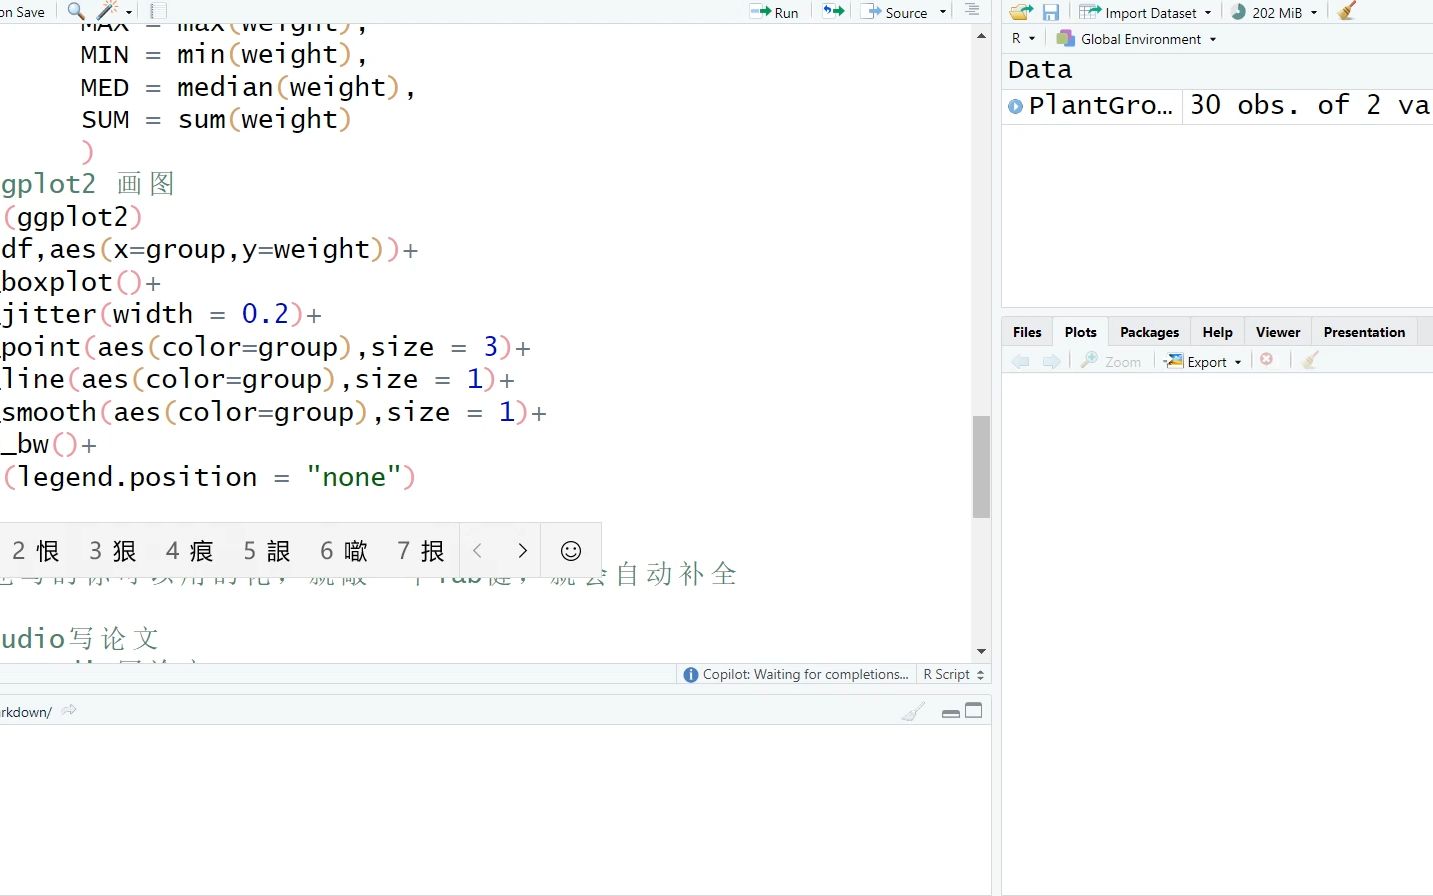The height and width of the screenshot is (896, 1433).
Task: Remove the current plot
Action: pos(1267,360)
